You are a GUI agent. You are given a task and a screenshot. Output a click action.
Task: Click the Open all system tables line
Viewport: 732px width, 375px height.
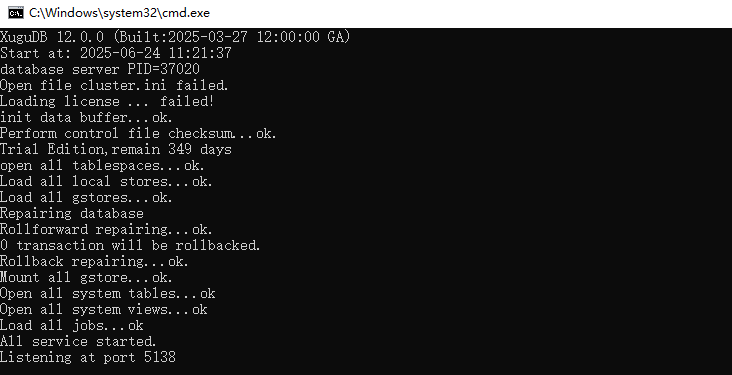[x=108, y=293]
